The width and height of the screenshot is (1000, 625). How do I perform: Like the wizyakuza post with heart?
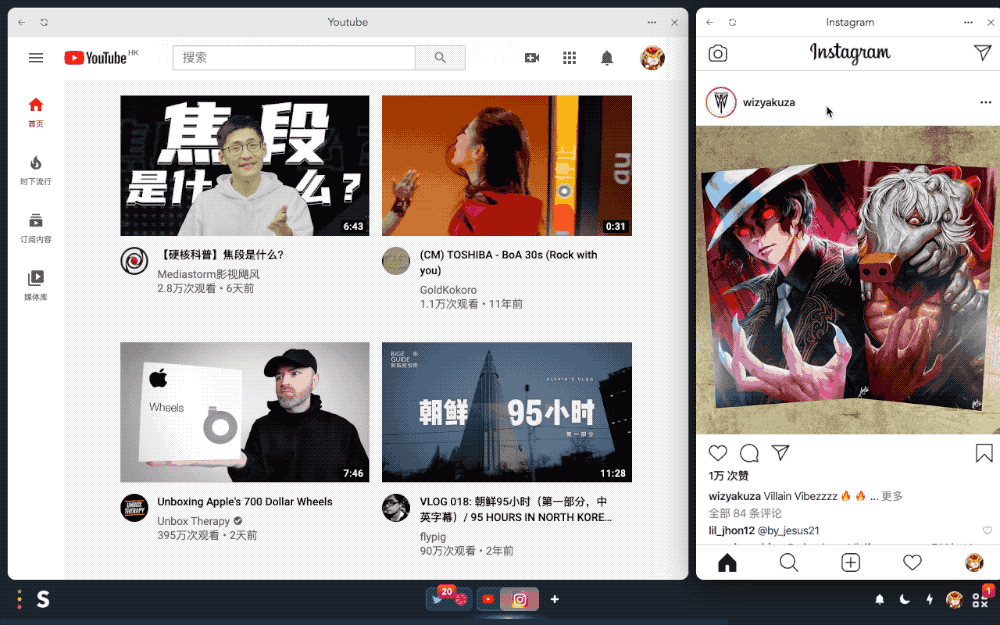coord(718,453)
